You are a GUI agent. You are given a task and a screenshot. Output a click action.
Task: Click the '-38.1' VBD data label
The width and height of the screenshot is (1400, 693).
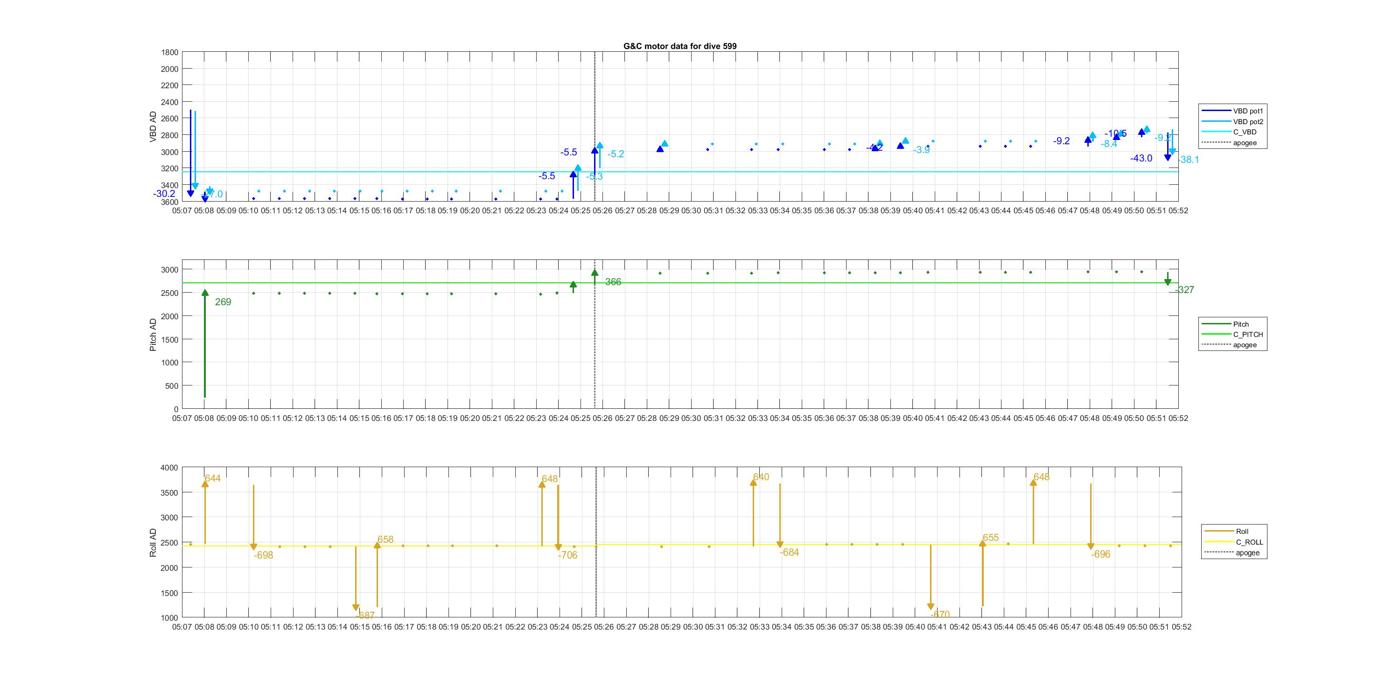pyautogui.click(x=1189, y=160)
